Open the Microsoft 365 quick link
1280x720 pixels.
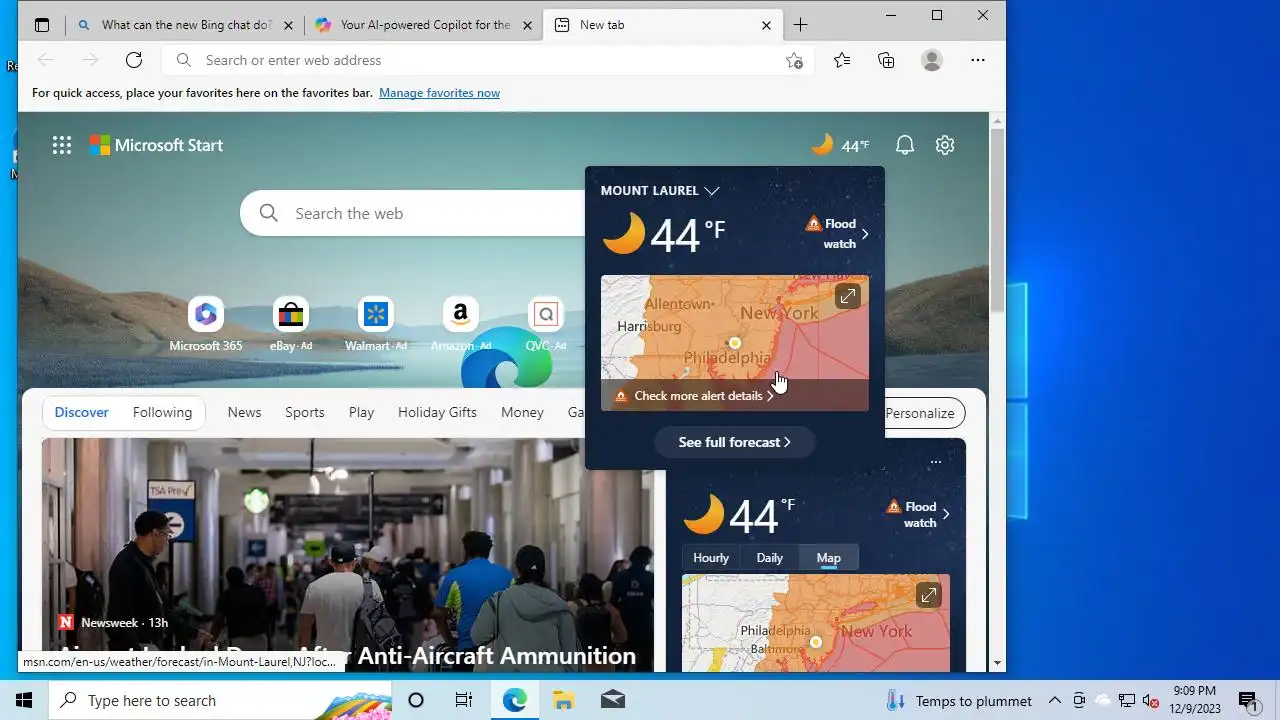click(206, 325)
